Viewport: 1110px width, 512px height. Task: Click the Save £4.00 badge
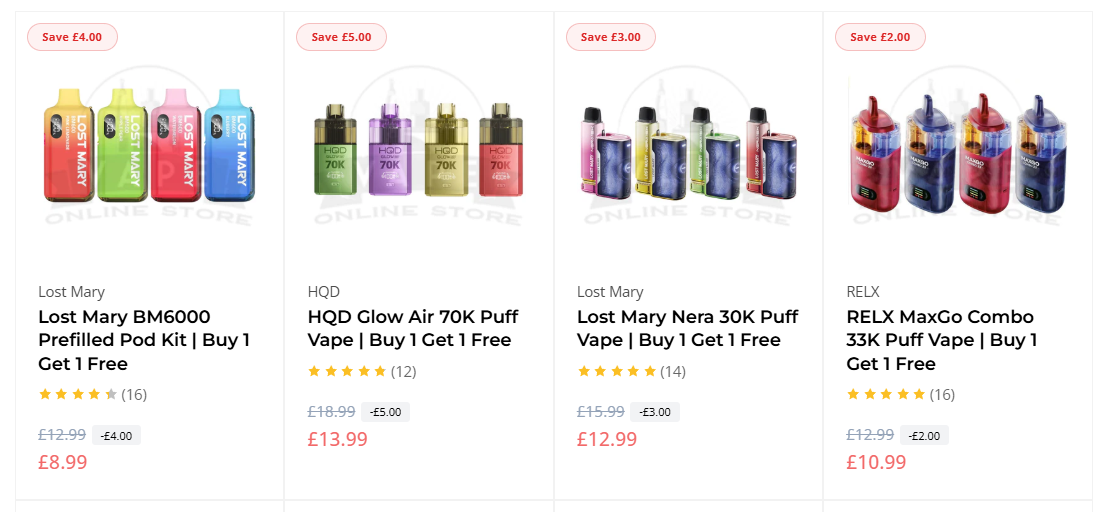pos(72,37)
